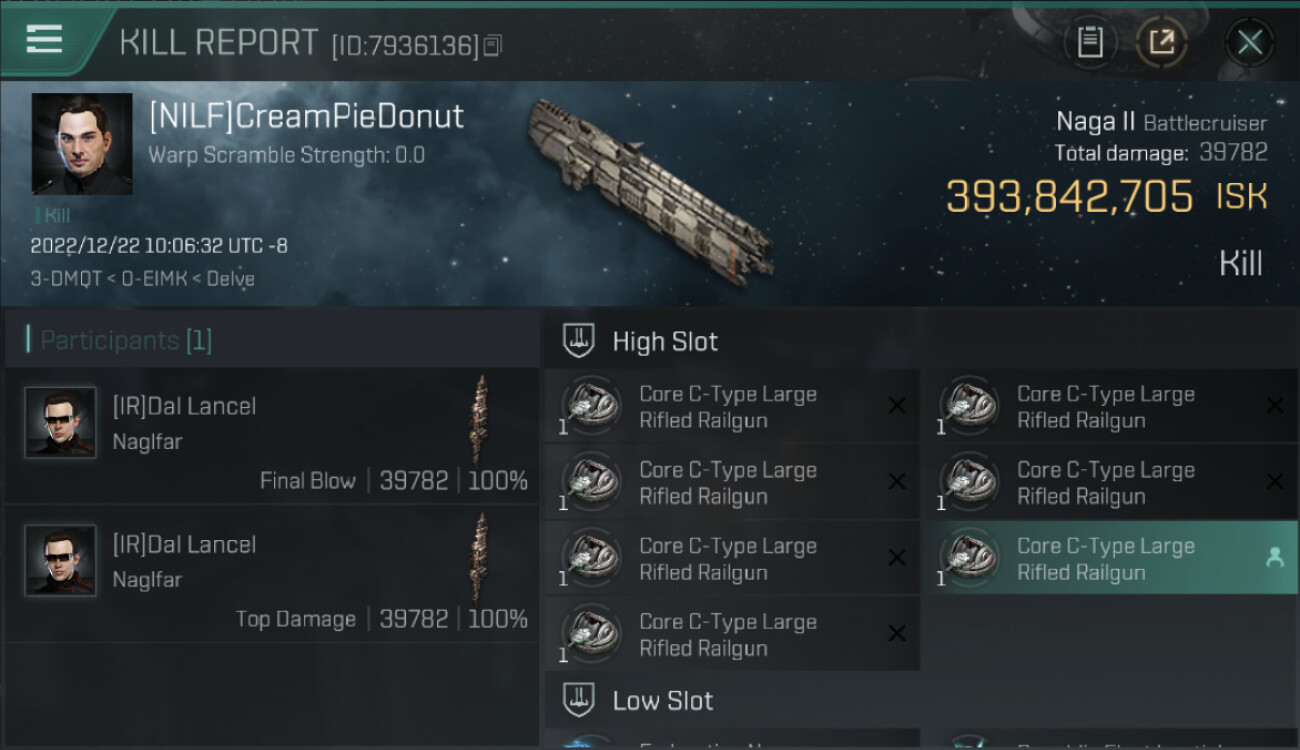Click the person icon on the highlighted railgun

(1274, 558)
